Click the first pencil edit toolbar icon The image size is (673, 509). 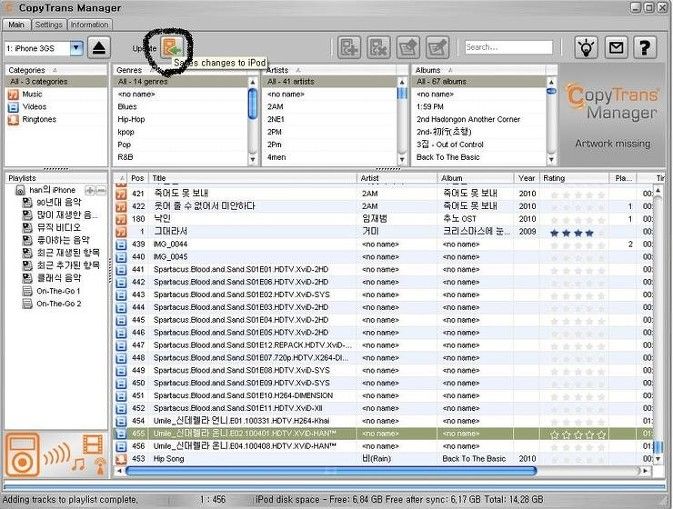pos(408,47)
